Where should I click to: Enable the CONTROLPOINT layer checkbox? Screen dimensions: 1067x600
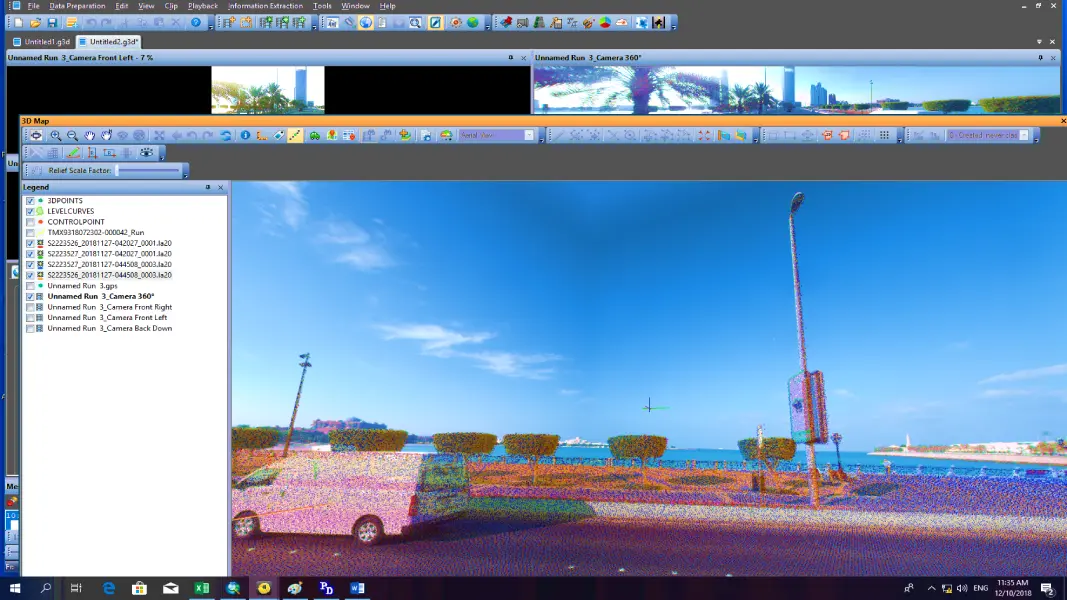30,222
